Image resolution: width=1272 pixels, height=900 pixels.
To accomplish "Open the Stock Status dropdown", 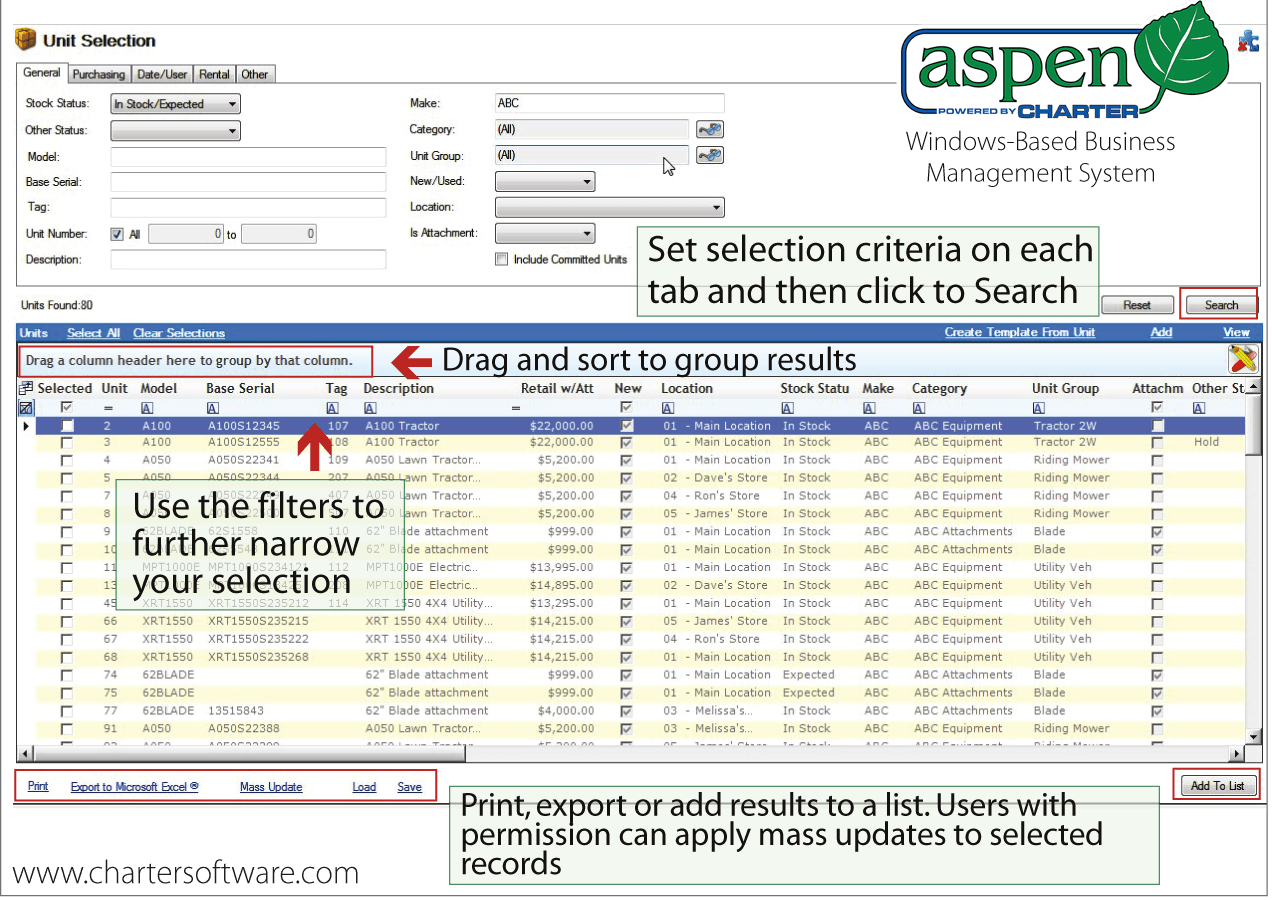I will [x=232, y=103].
